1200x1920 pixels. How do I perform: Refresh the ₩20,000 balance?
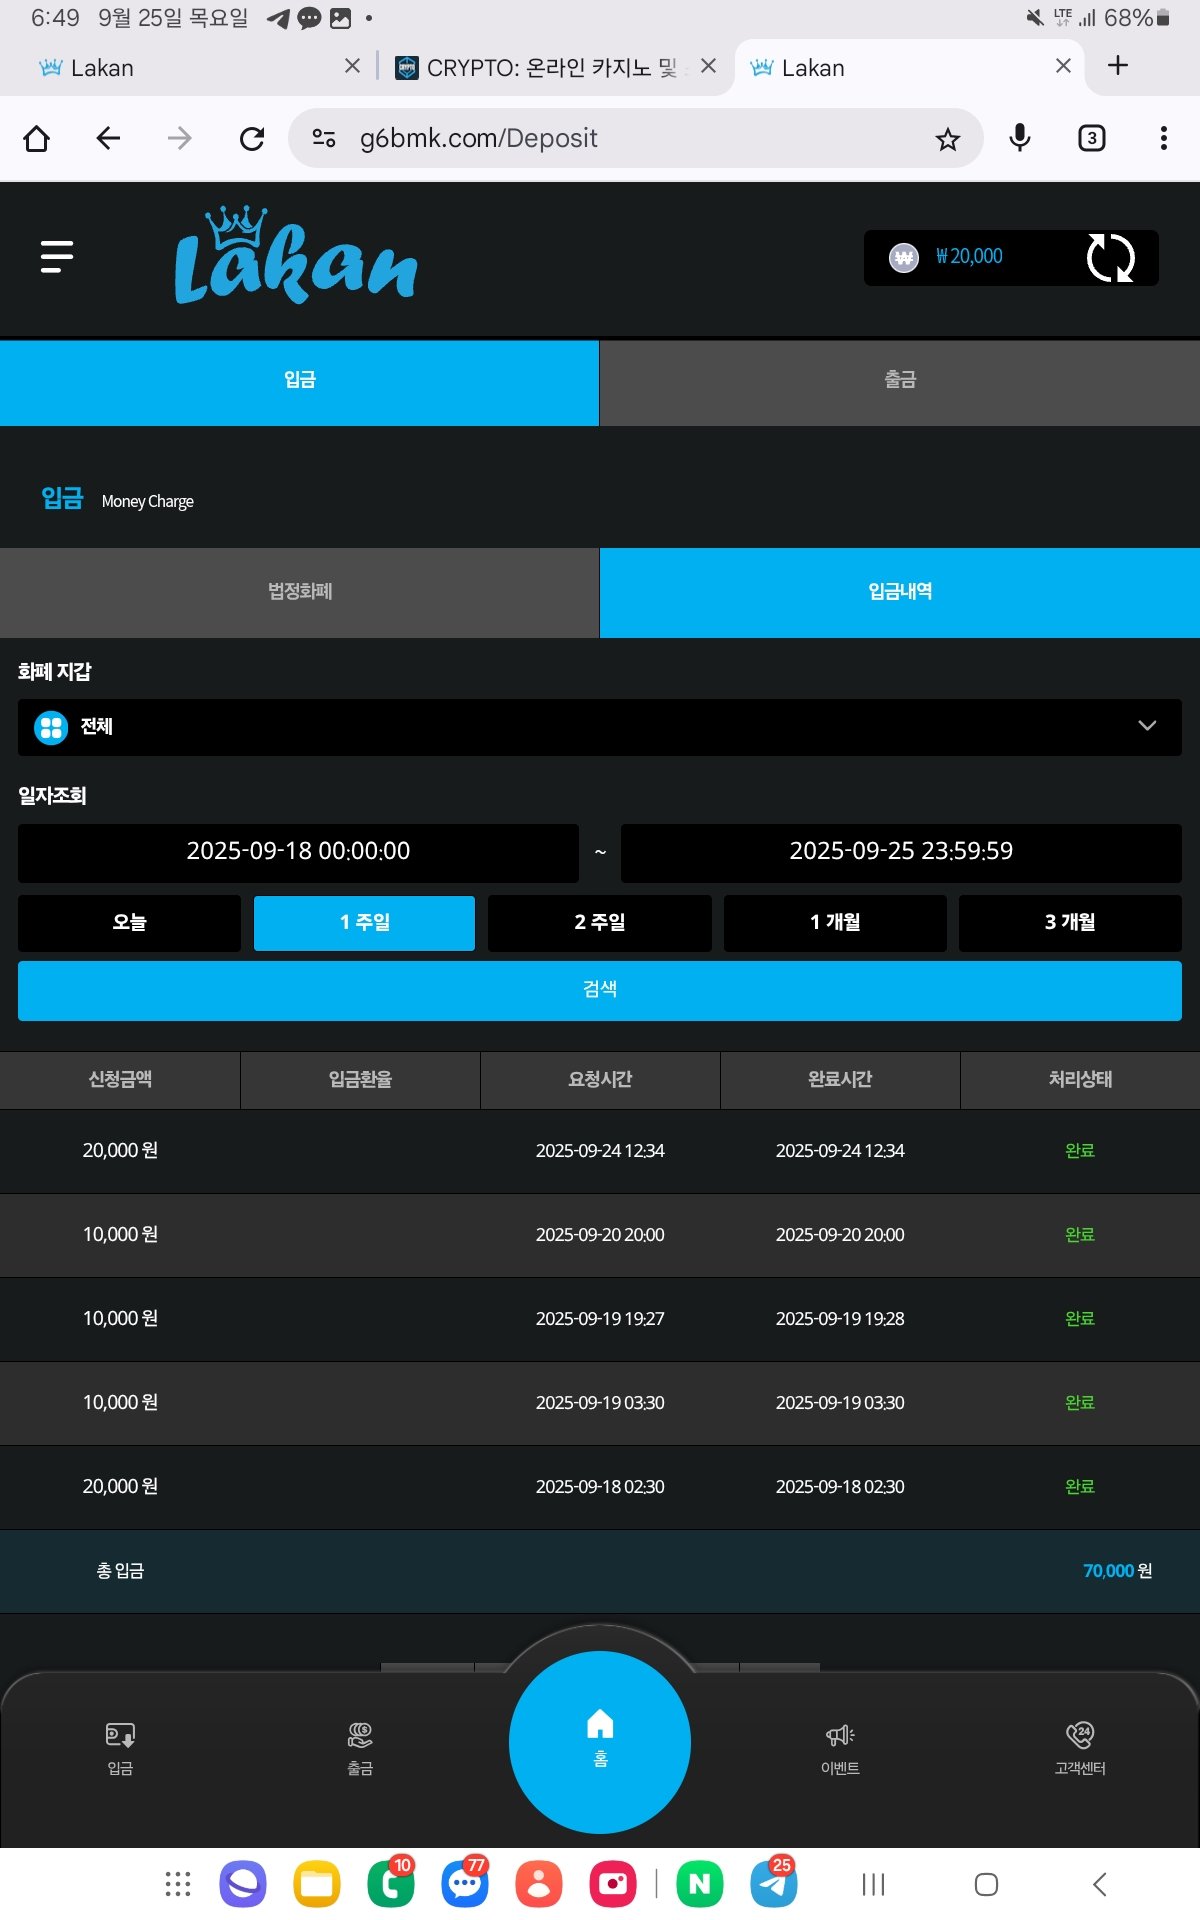(1110, 258)
